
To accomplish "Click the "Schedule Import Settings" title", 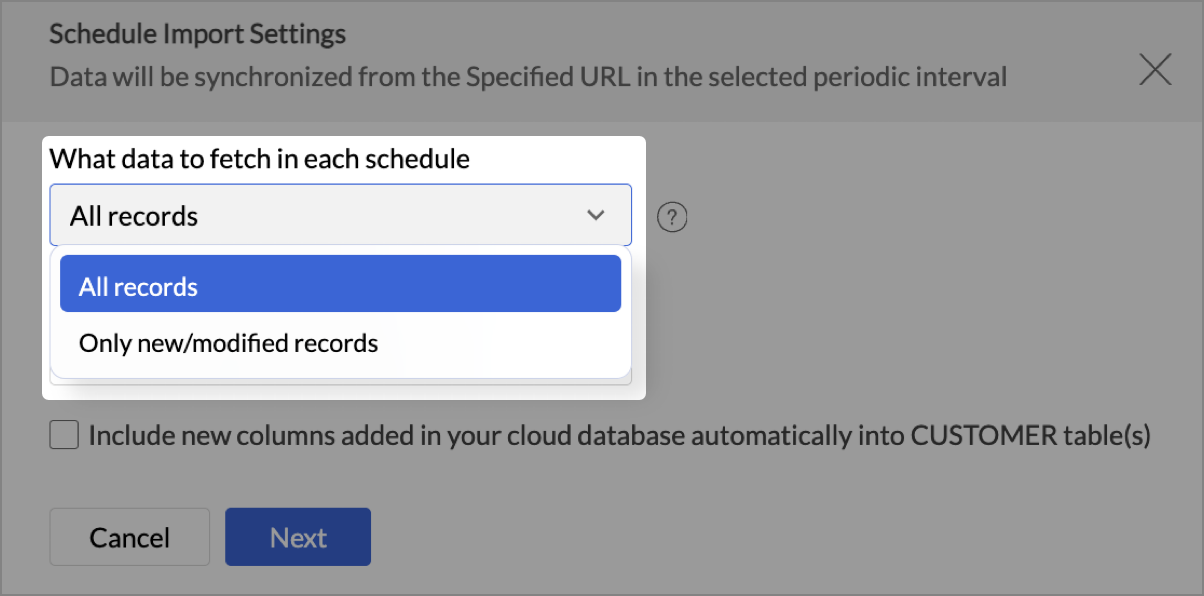I will pyautogui.click(x=198, y=34).
